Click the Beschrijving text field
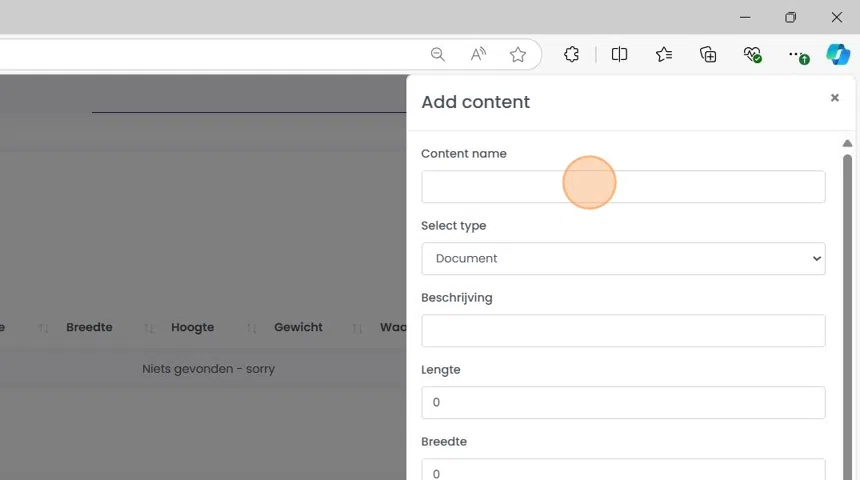Screen dimensions: 860x480 pyautogui.click(x=623, y=331)
